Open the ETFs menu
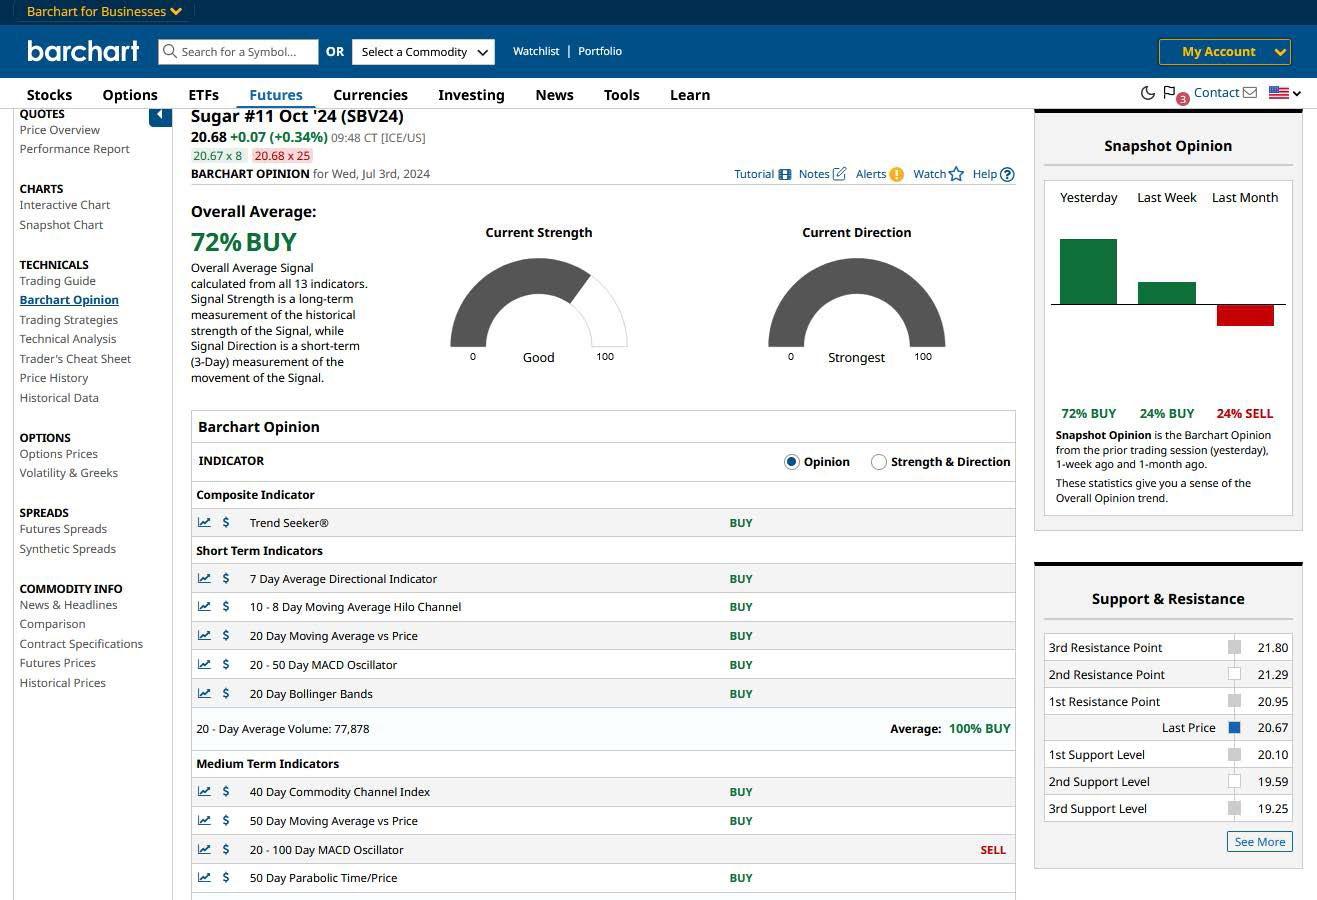The height and width of the screenshot is (900, 1317). (203, 95)
